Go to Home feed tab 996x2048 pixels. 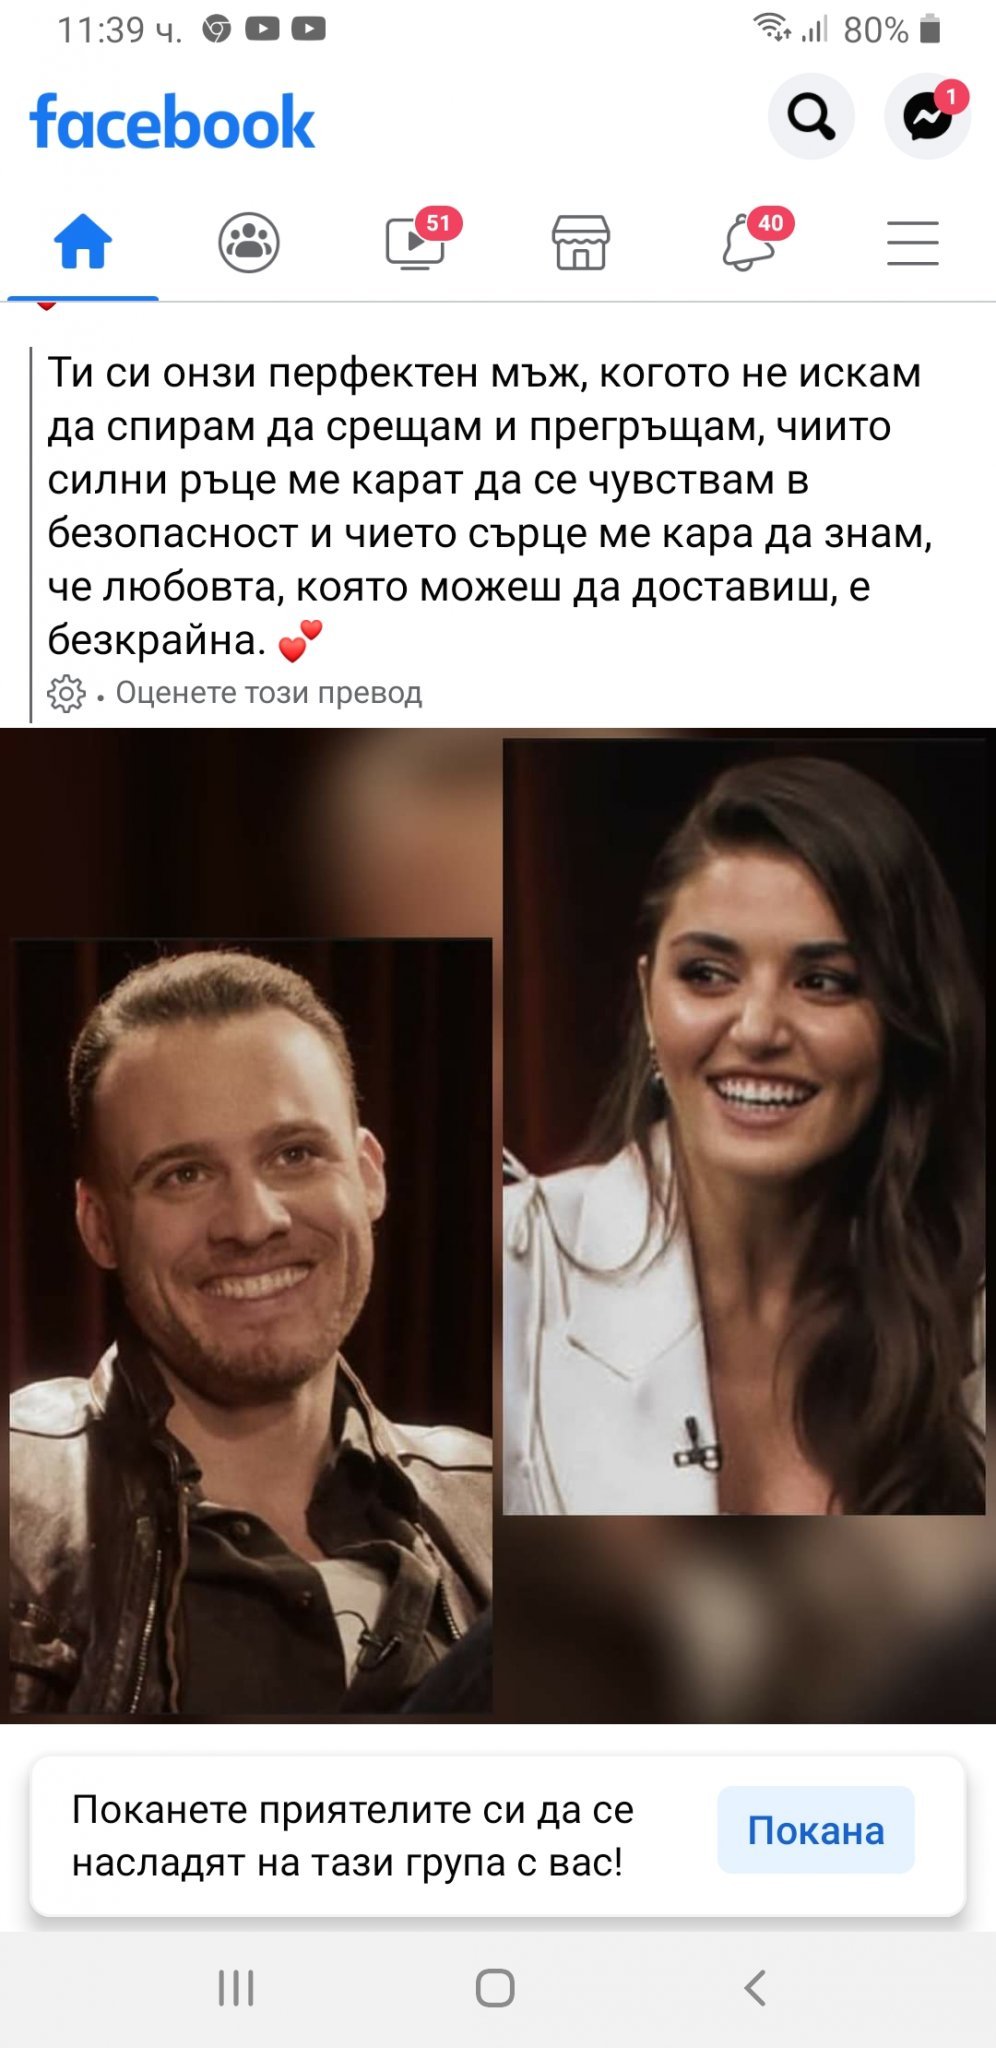coord(83,243)
